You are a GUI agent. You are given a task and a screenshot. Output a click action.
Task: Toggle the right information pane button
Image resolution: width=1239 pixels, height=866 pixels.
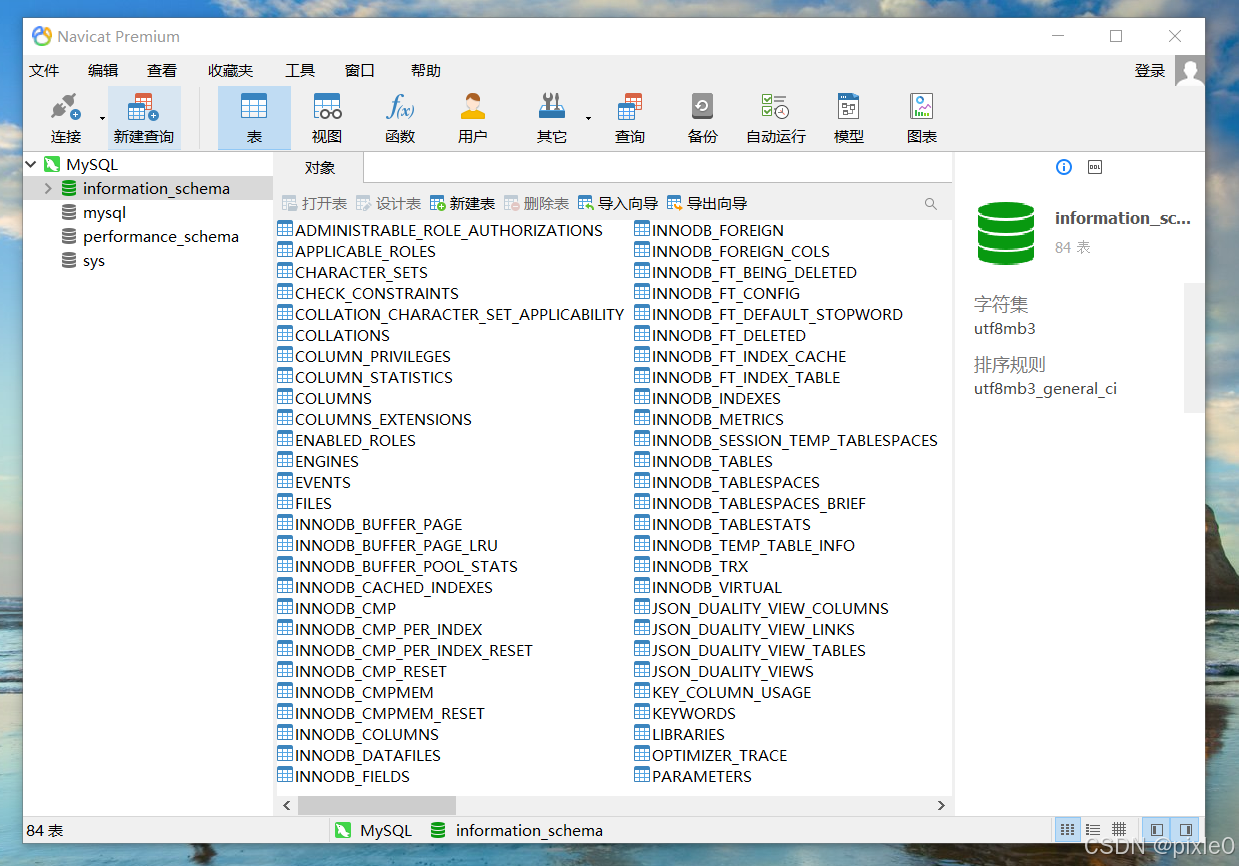[x=1185, y=830]
